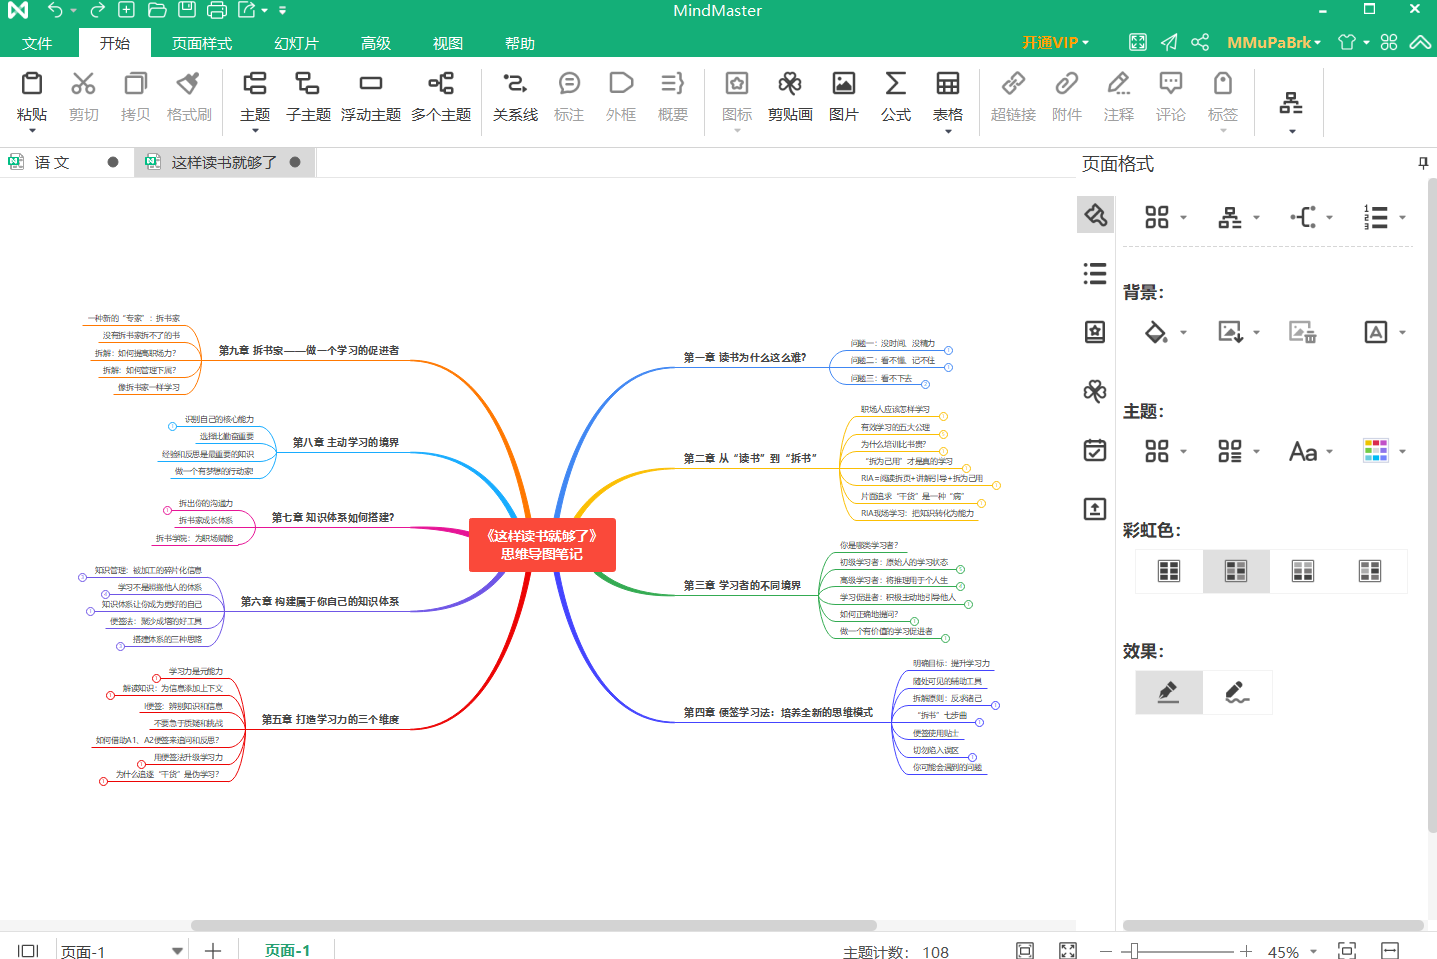The height and width of the screenshot is (959, 1437).
Task: Attach a file with 附件
Action: (1067, 97)
